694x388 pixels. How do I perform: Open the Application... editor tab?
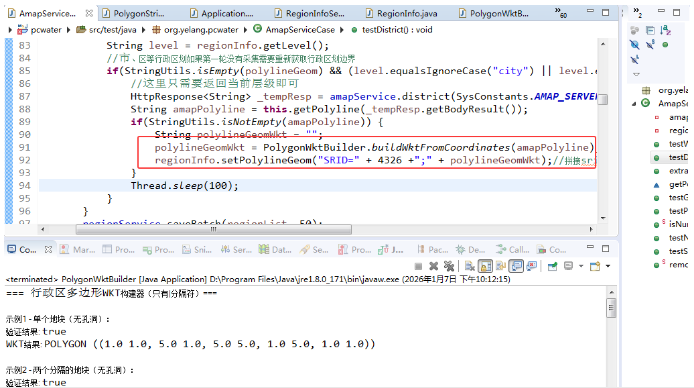222,14
